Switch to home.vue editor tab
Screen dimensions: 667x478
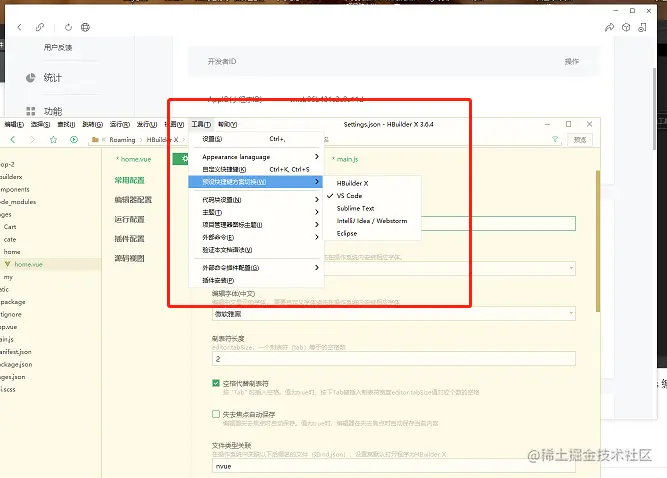coord(134,159)
